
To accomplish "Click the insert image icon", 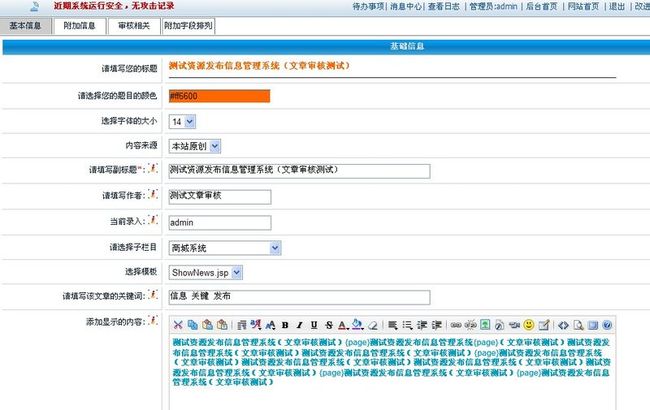I will (485, 325).
